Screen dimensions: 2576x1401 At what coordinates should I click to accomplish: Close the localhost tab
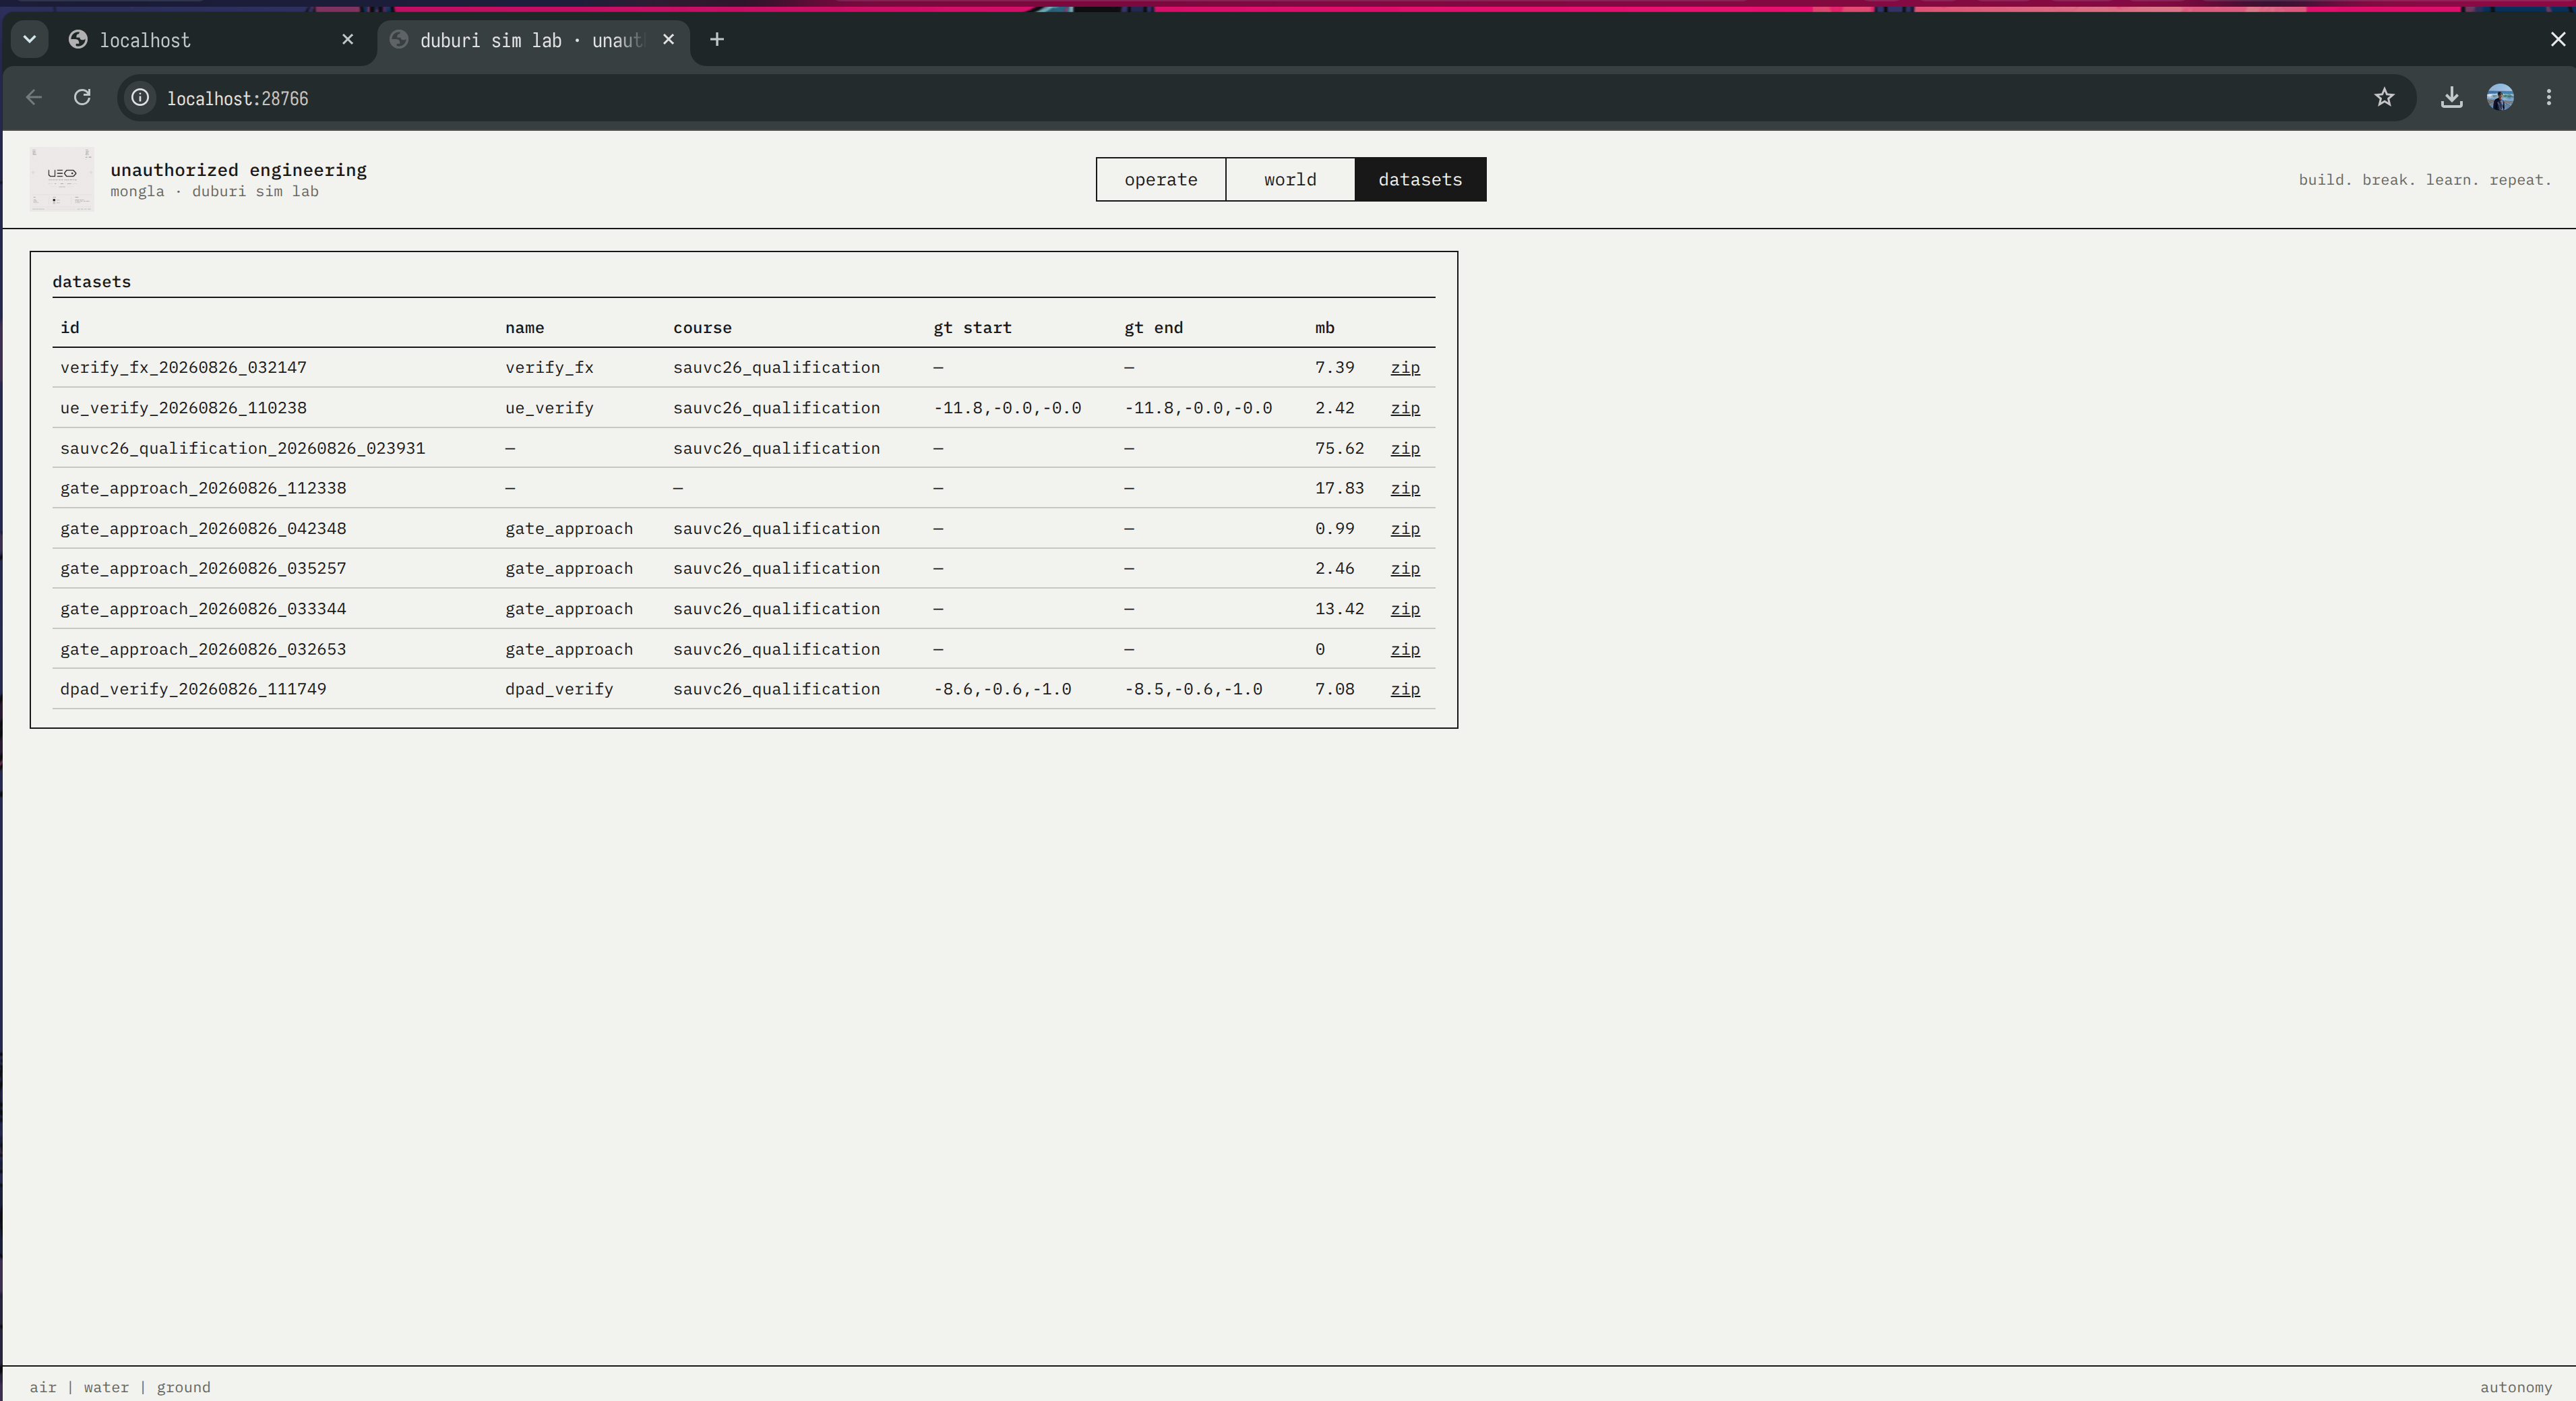[348, 40]
